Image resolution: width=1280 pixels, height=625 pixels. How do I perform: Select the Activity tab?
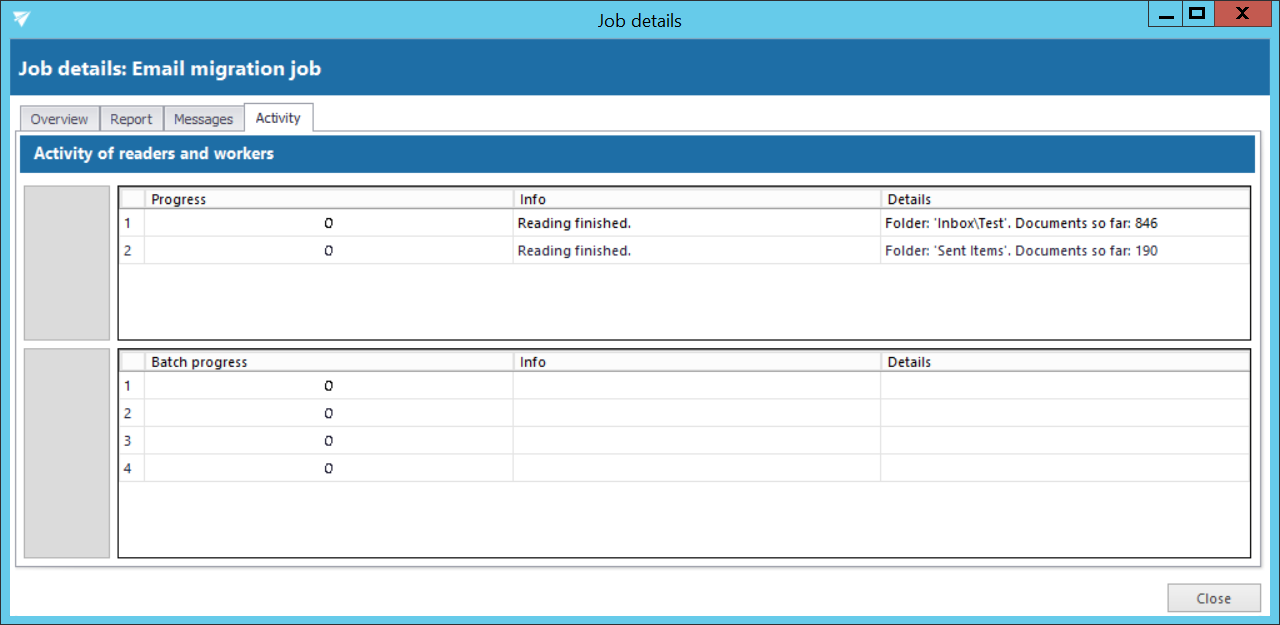click(278, 118)
